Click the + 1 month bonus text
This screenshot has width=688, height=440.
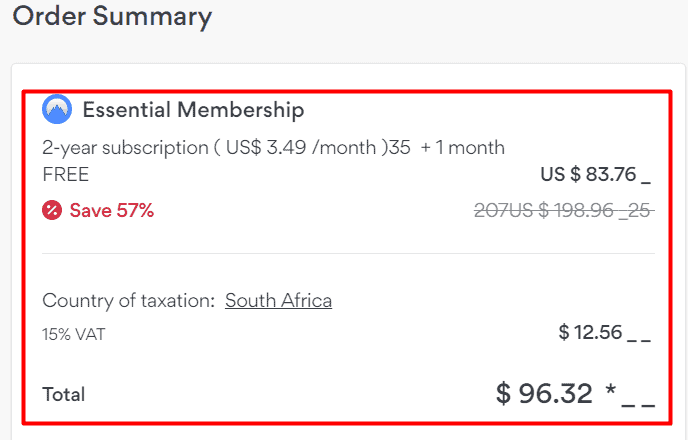(x=462, y=148)
